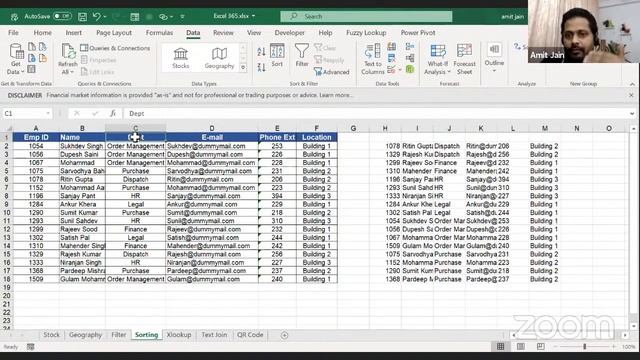
Task: Open the Page Layout tab
Action: [x=114, y=33]
